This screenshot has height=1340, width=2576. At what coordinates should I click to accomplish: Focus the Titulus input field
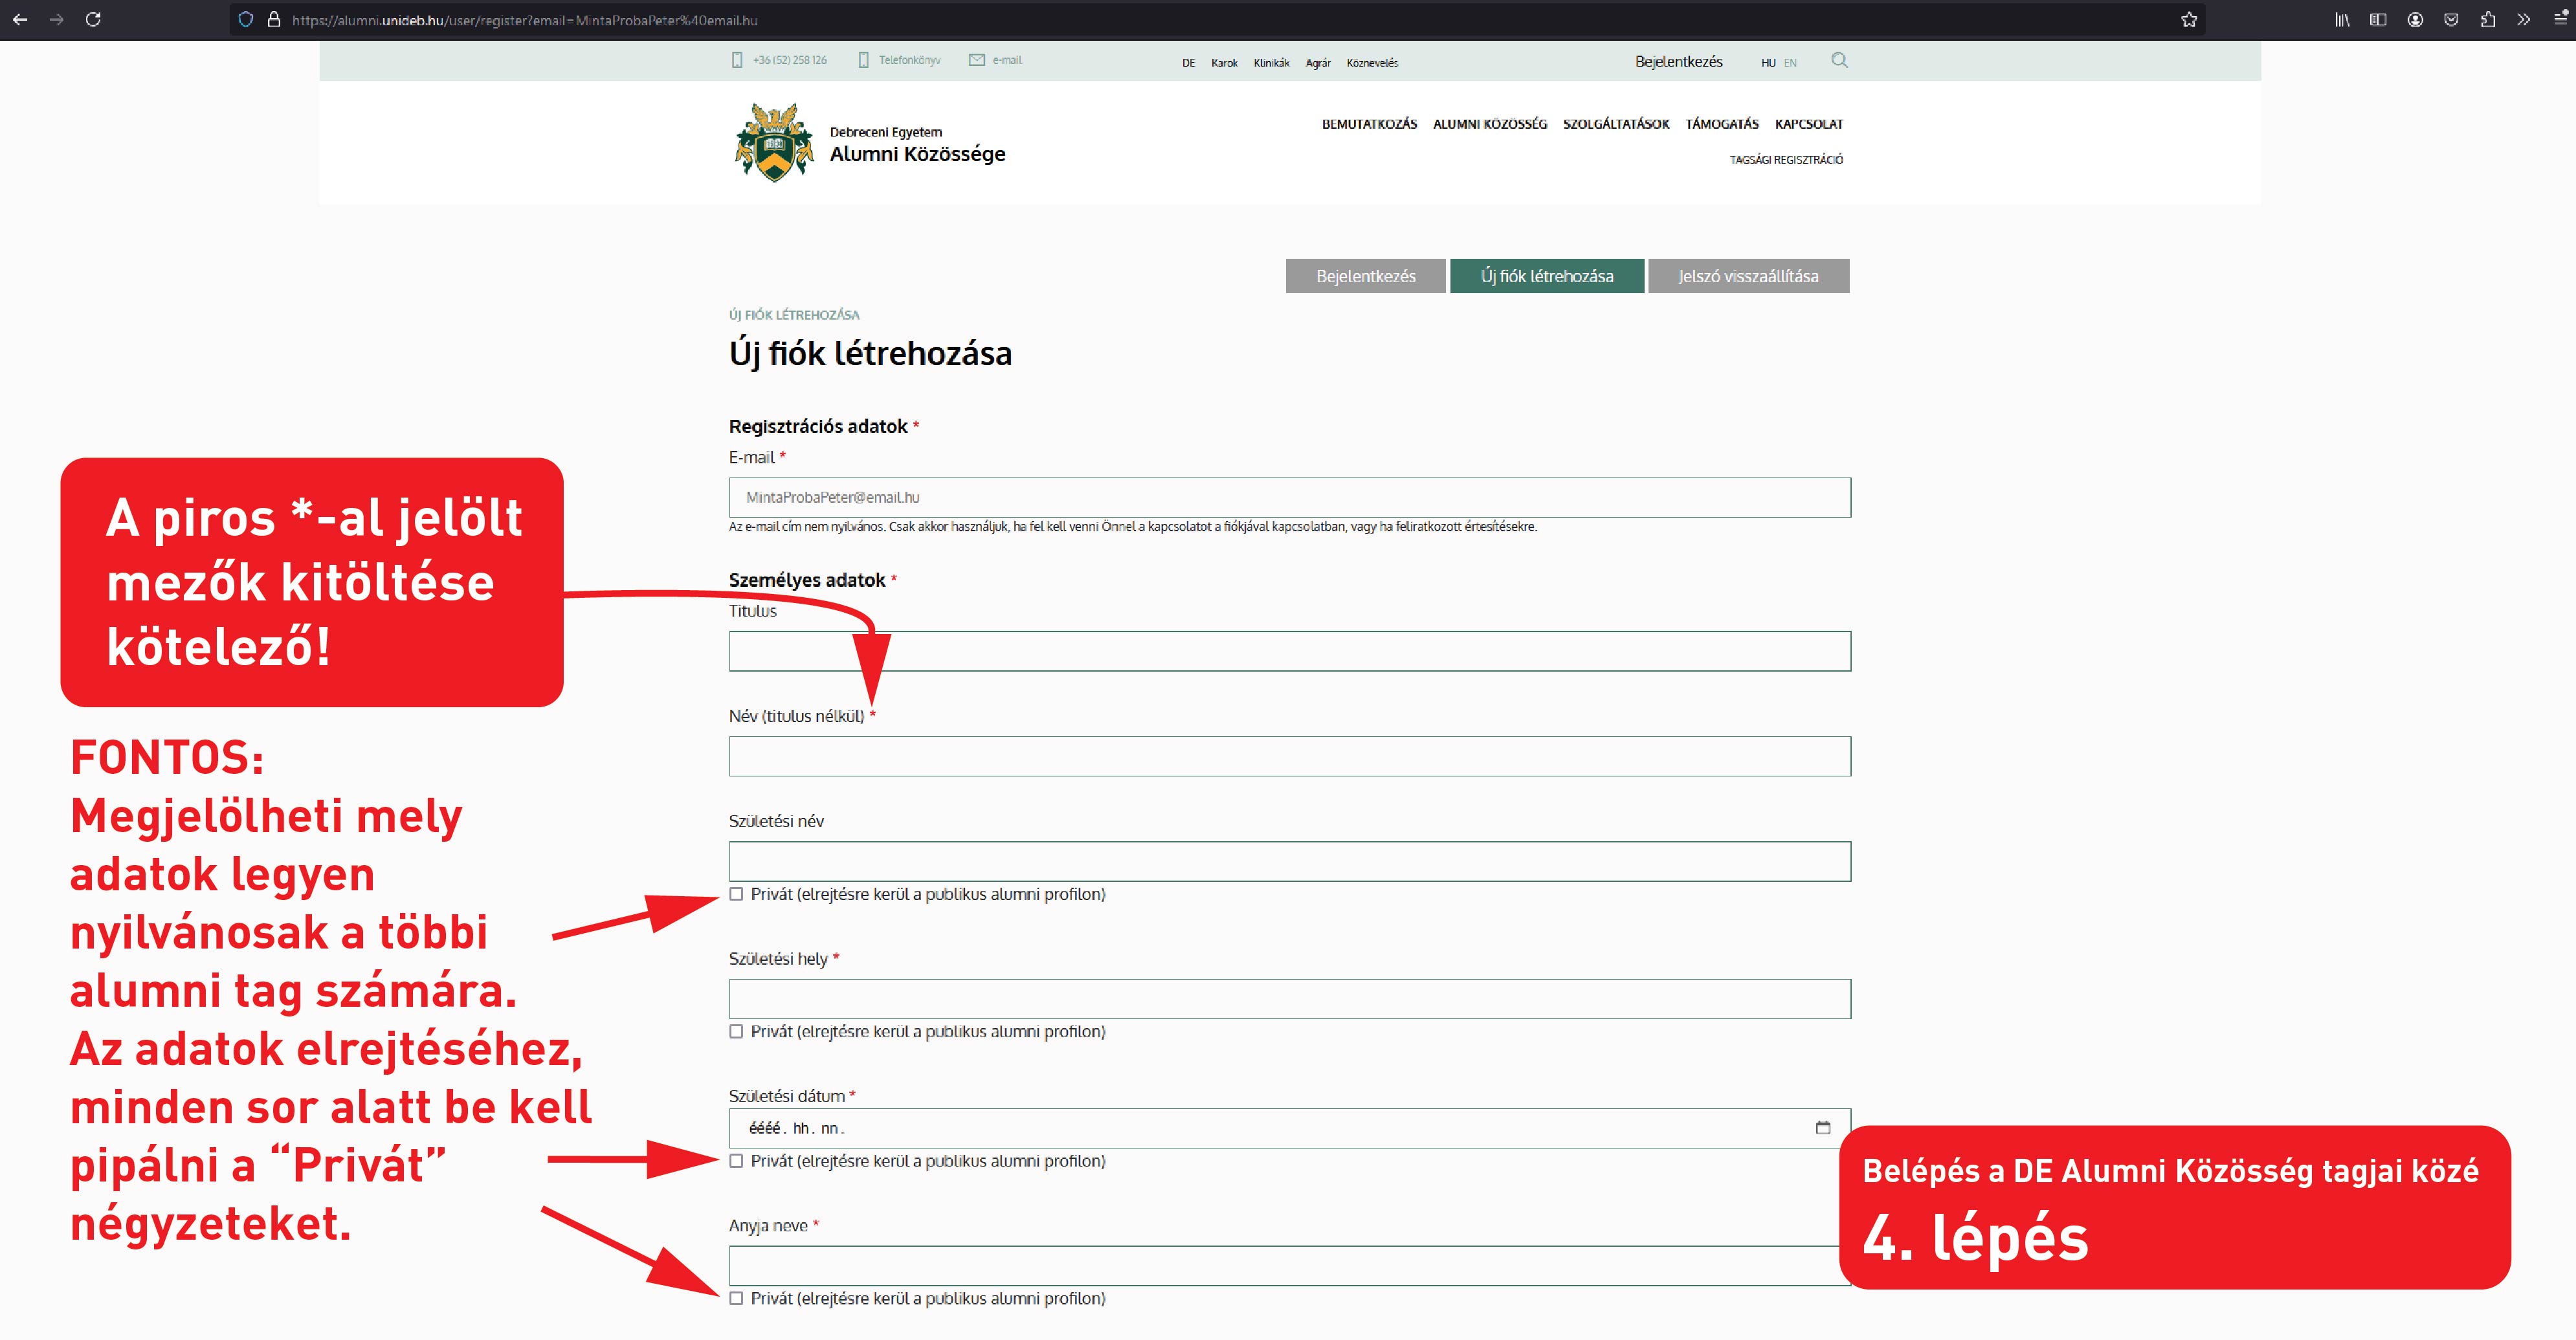coord(1290,651)
